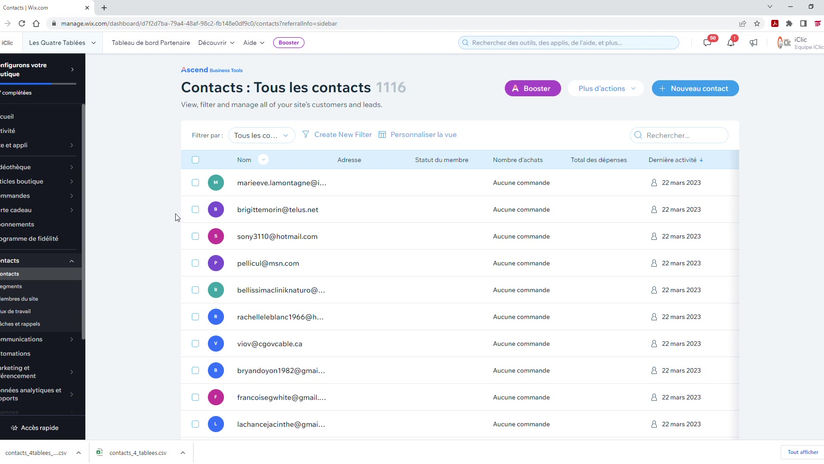Viewport: 824px width, 464px height.
Task: Click the Nouveau contact button
Action: 695,88
